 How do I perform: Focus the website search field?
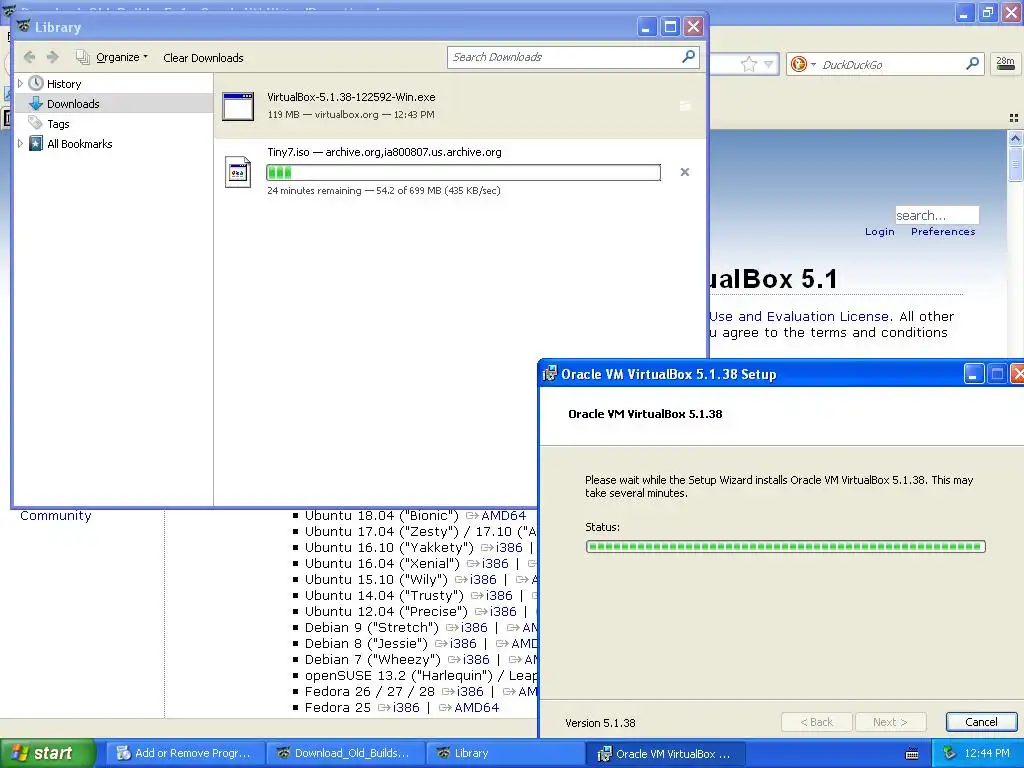[x=936, y=216]
